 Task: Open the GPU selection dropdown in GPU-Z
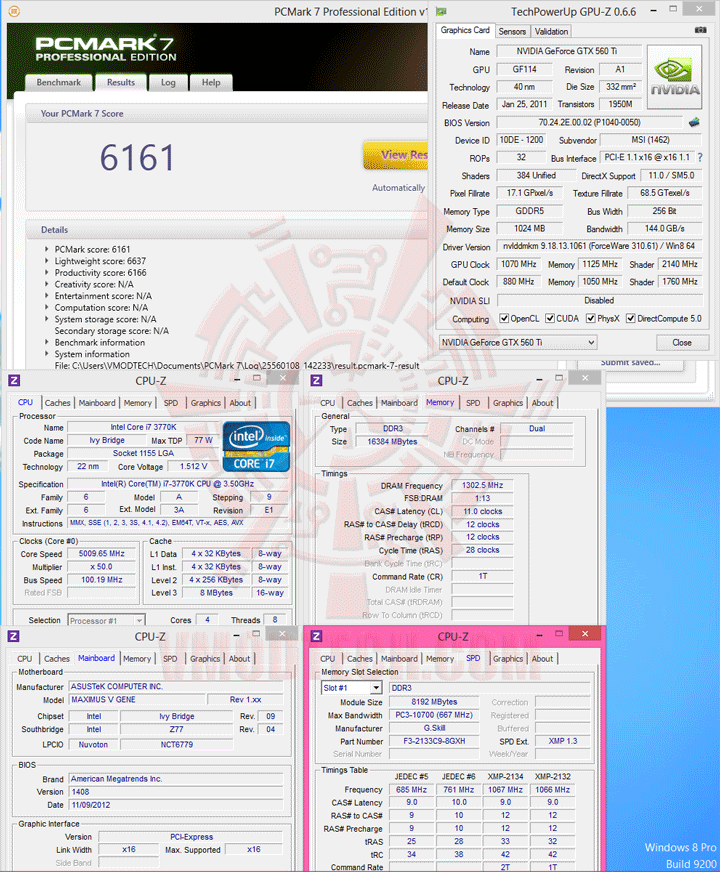click(x=518, y=343)
